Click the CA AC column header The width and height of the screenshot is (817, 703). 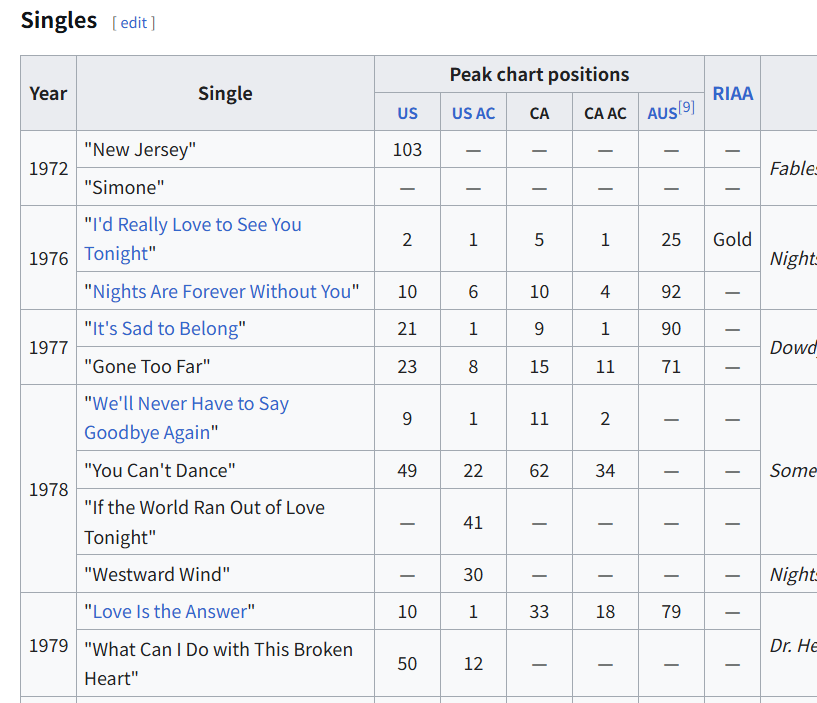[605, 112]
